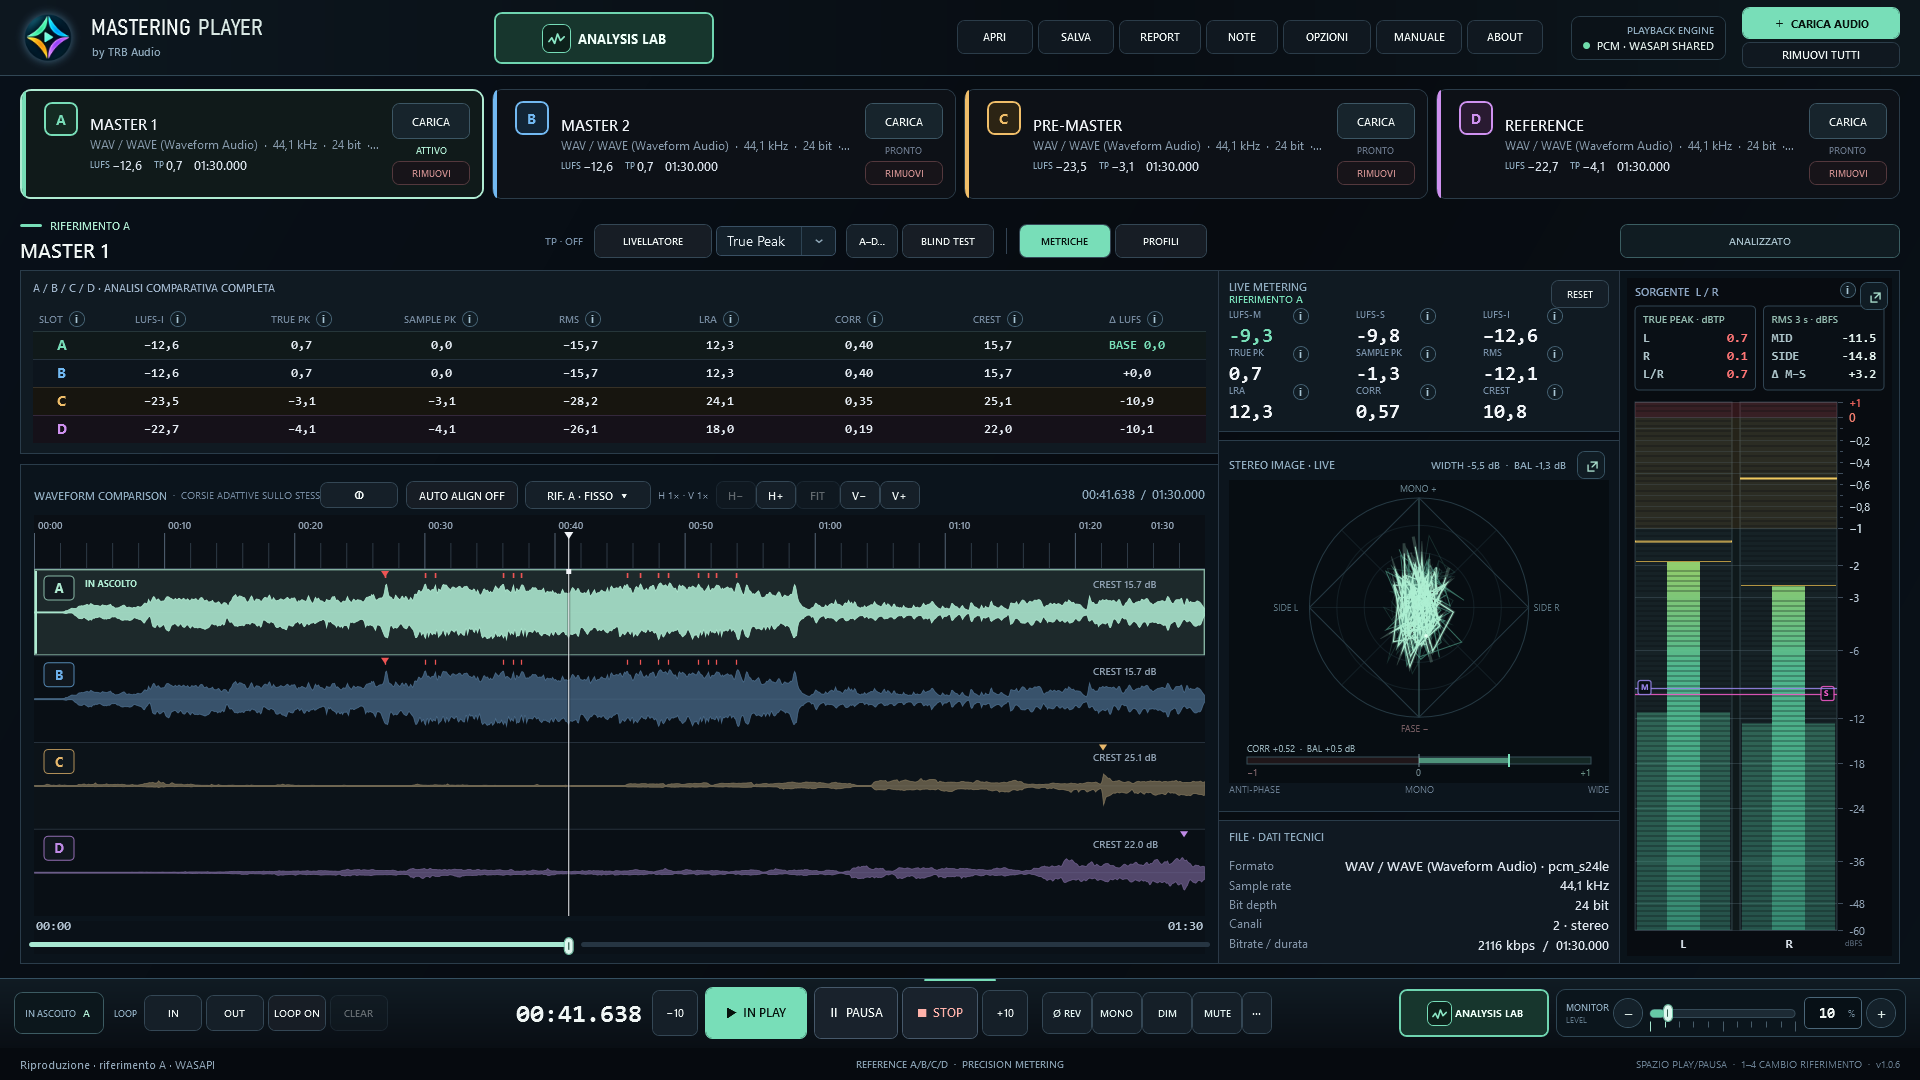The width and height of the screenshot is (1920, 1080).
Task: Open the OPZIONI menu
Action: click(x=1327, y=37)
